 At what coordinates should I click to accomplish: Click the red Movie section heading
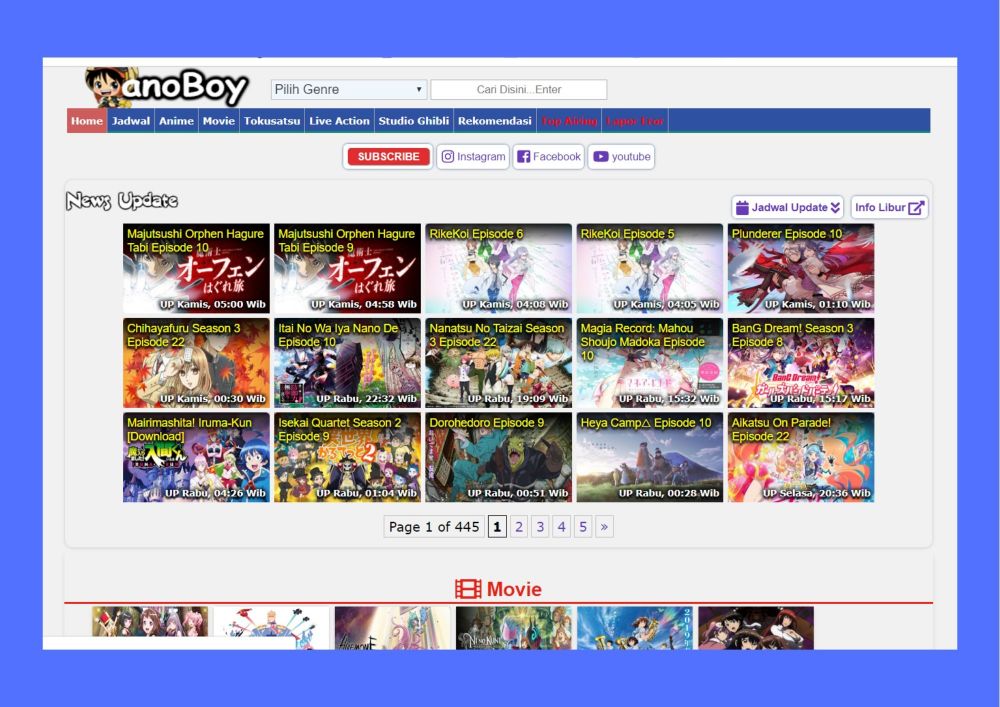tap(498, 589)
